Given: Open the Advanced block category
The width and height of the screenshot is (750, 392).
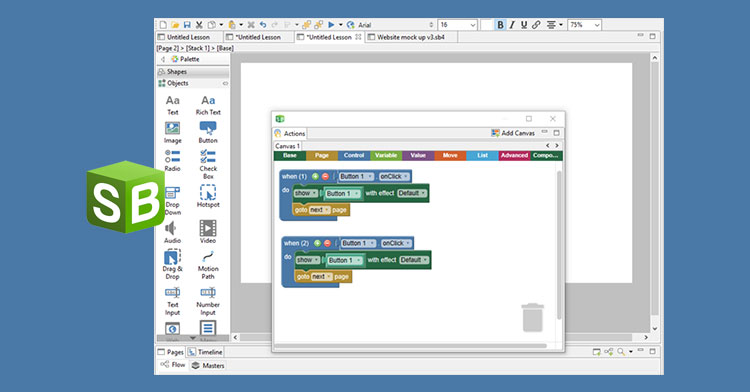Looking at the screenshot, I should coord(514,155).
